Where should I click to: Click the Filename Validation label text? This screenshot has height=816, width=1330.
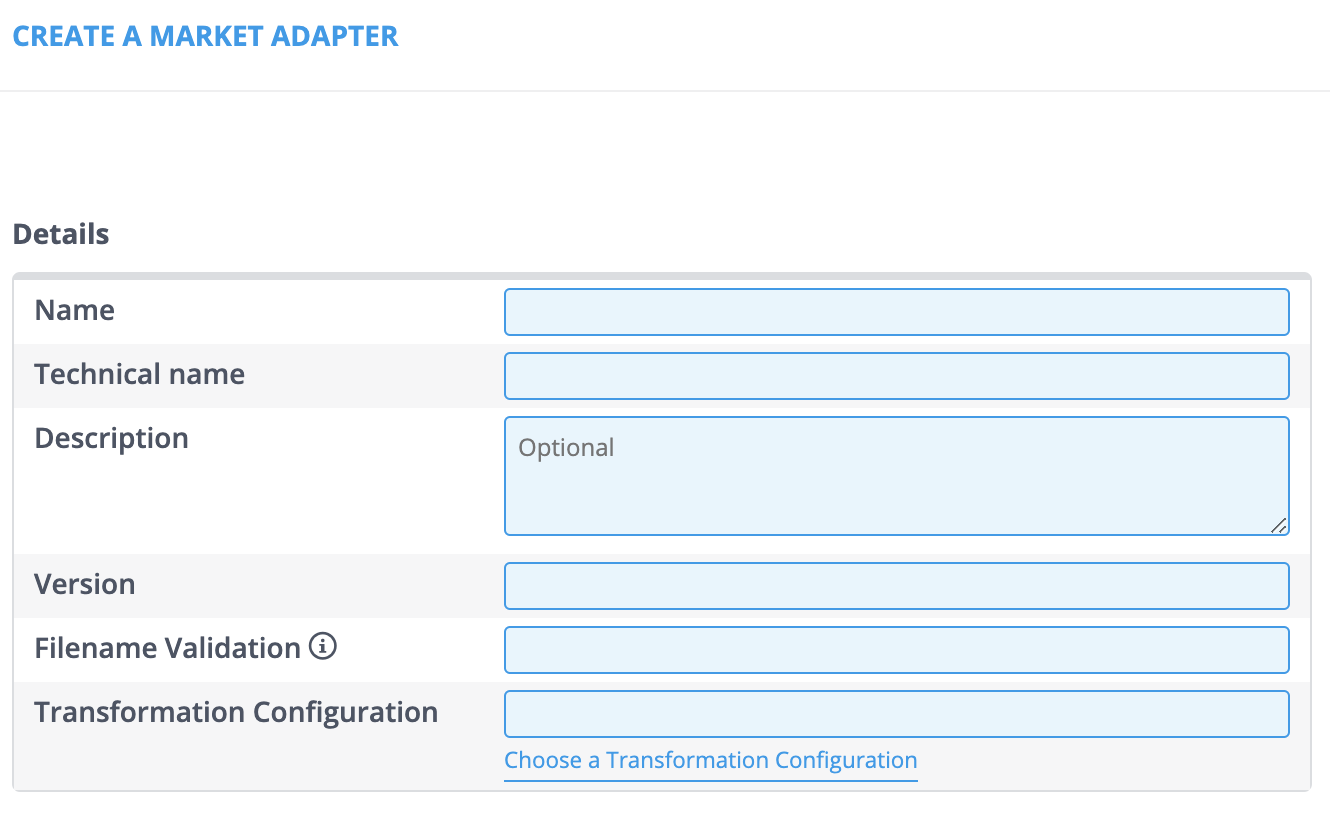point(167,648)
